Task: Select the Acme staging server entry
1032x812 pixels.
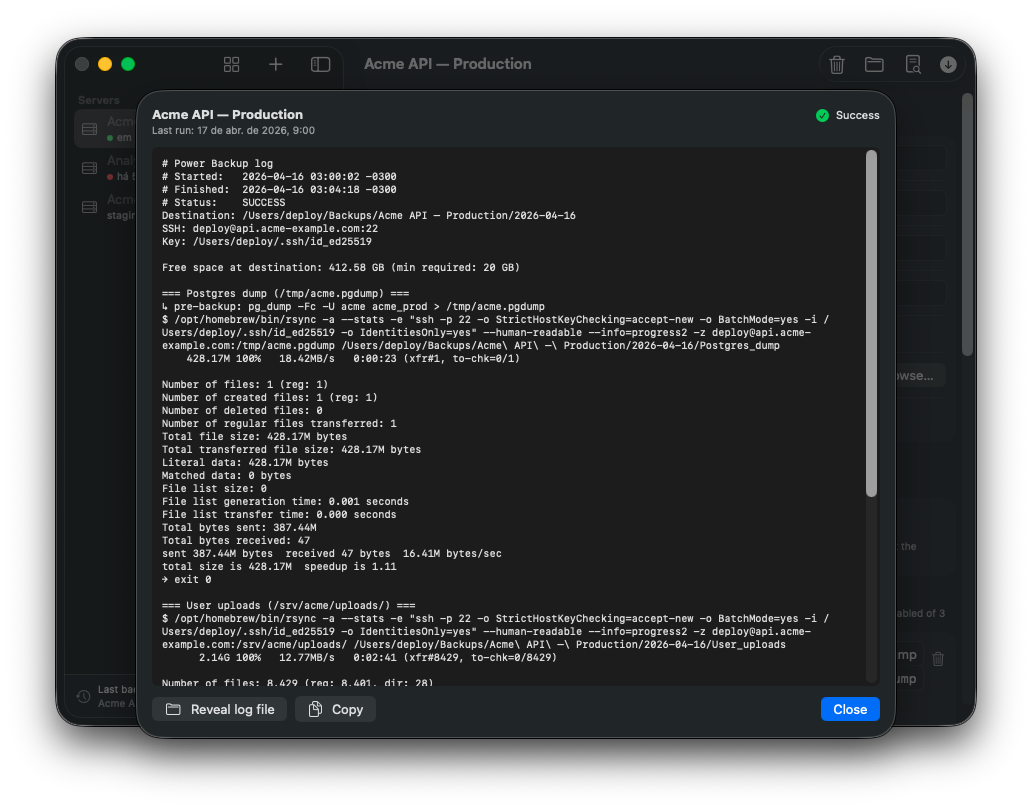Action: (x=105, y=207)
